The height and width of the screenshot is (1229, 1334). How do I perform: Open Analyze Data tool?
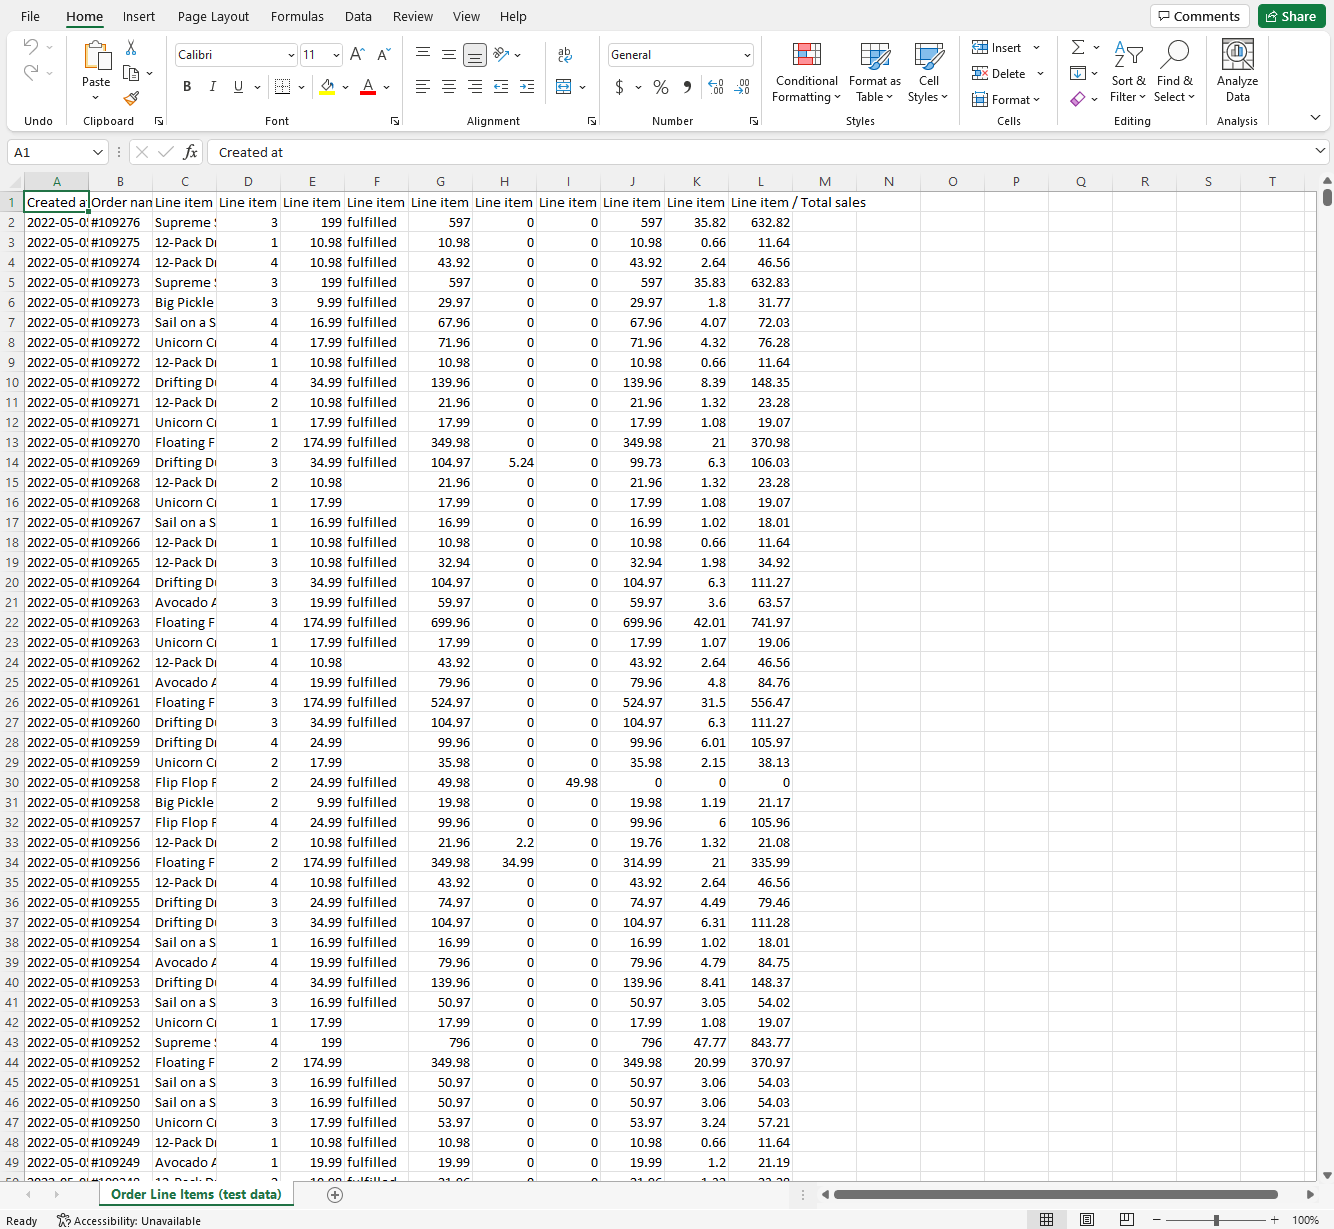[x=1237, y=71]
